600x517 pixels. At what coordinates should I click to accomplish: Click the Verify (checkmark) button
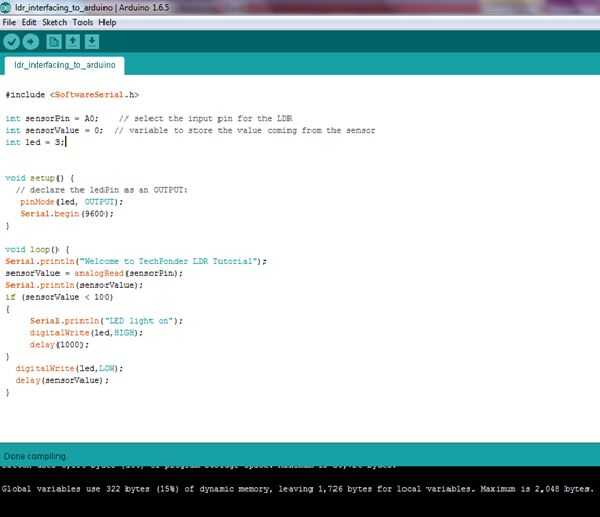click(x=11, y=42)
